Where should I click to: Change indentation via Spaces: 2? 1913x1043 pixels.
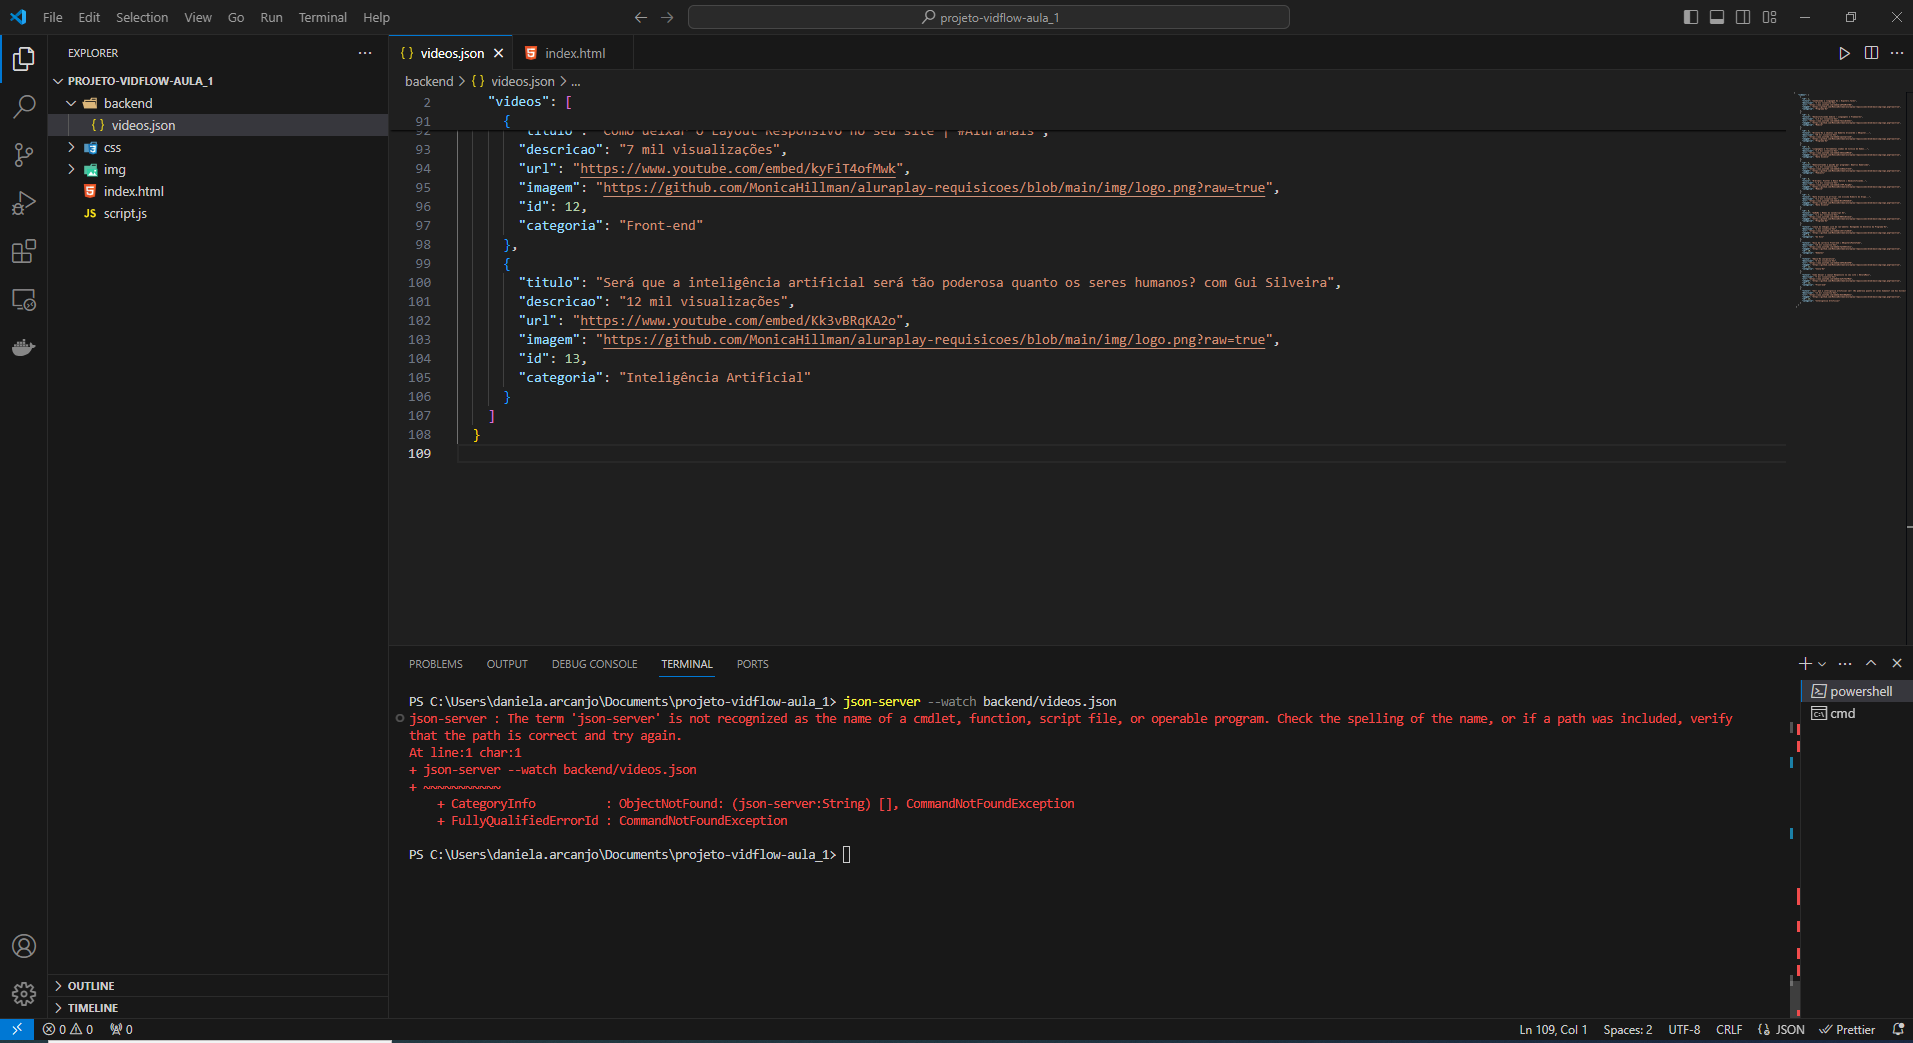click(1627, 1029)
